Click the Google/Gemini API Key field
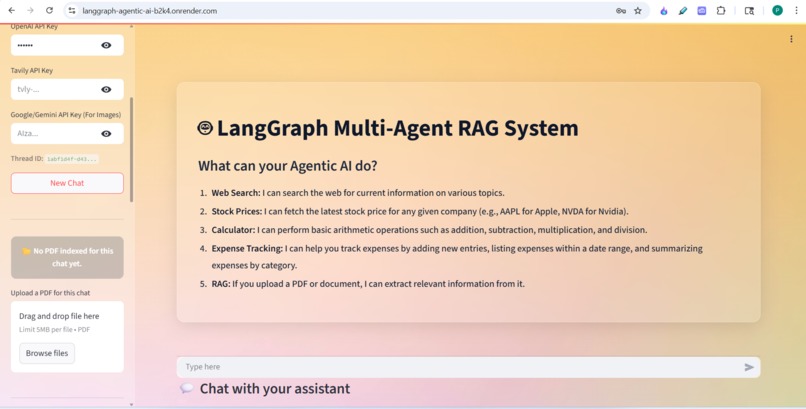Viewport: 806px width, 409px height. [x=67, y=134]
